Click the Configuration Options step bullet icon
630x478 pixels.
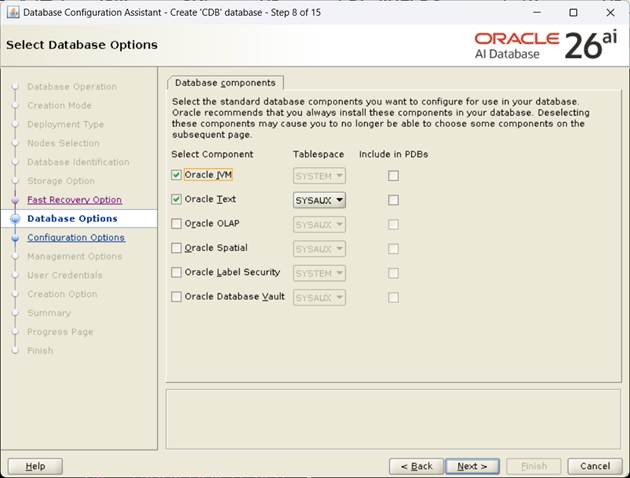pos(15,237)
